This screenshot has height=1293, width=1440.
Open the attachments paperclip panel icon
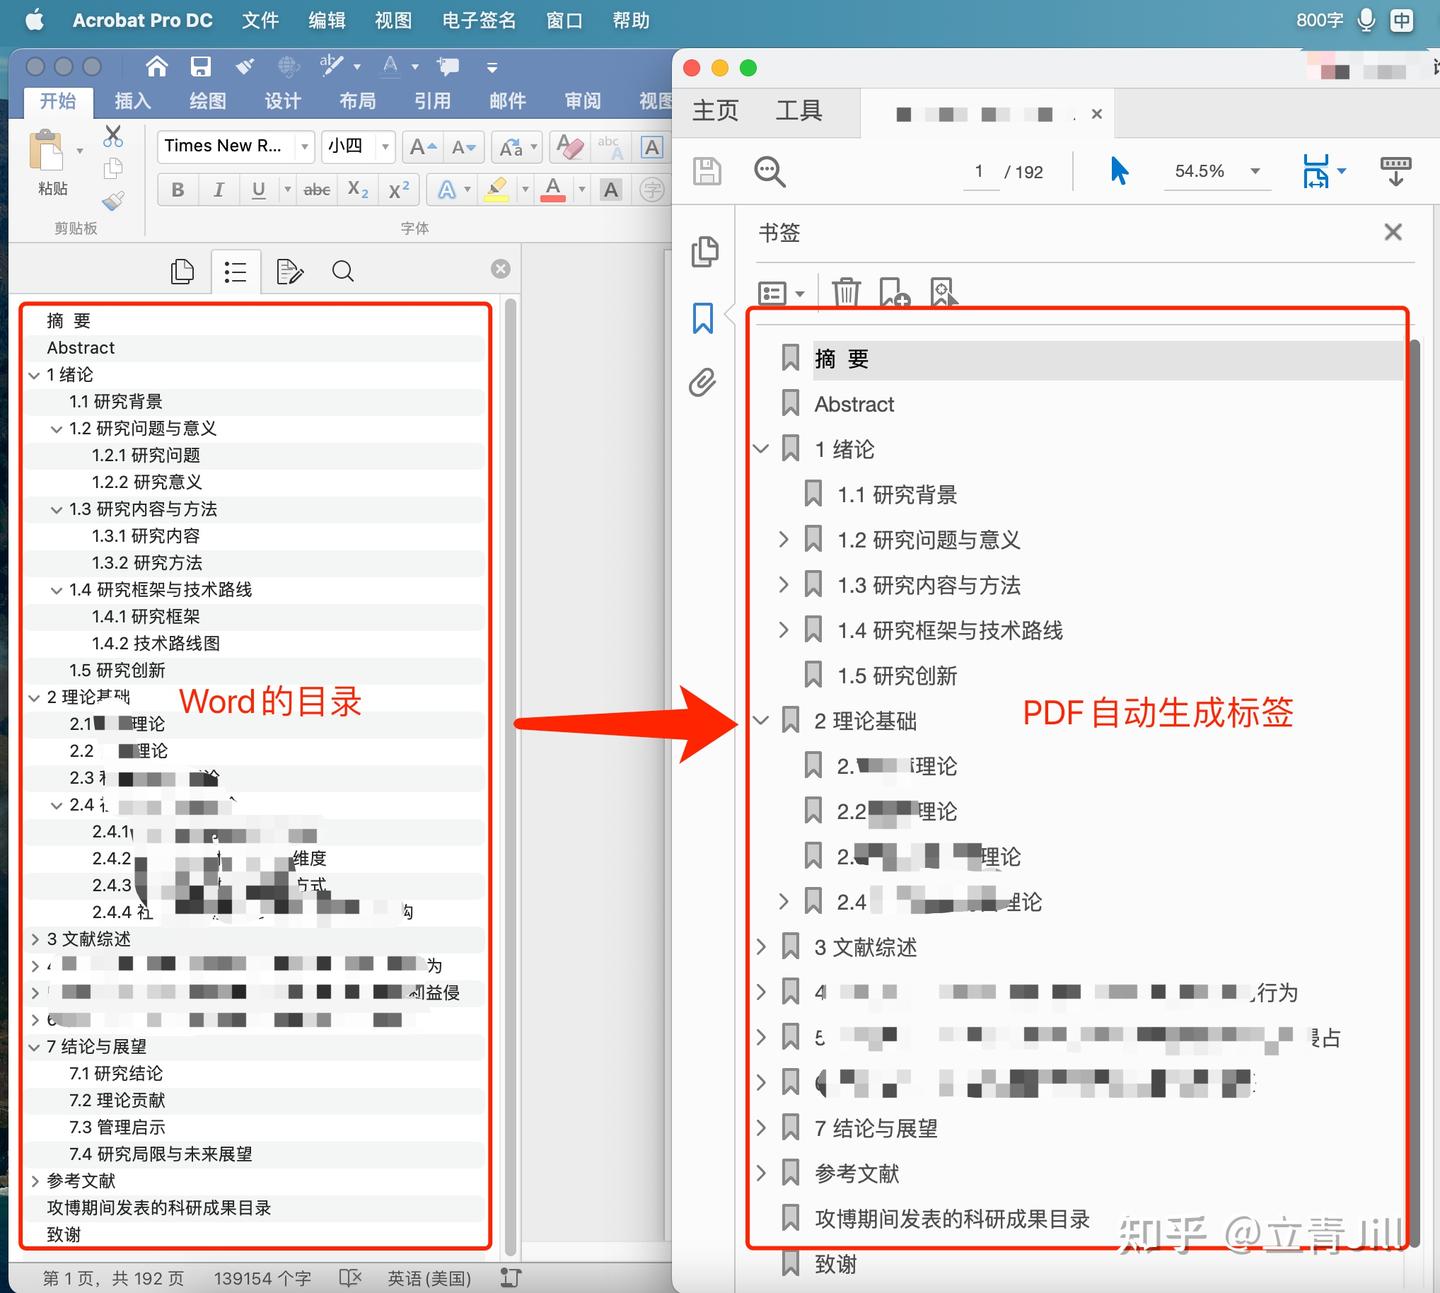tap(703, 382)
